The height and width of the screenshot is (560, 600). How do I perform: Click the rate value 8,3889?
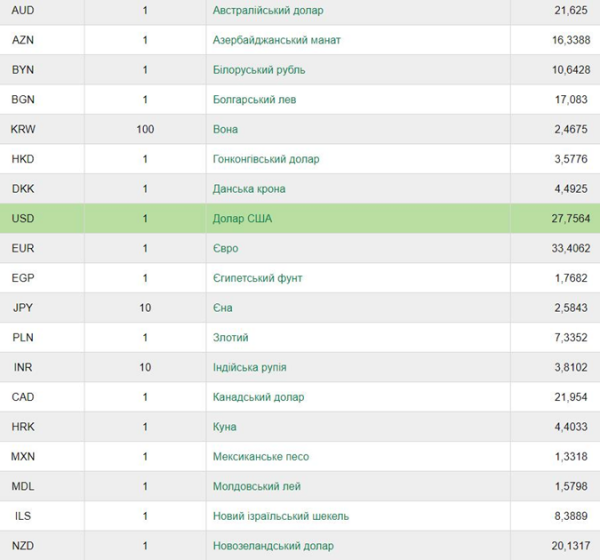pyautogui.click(x=571, y=516)
